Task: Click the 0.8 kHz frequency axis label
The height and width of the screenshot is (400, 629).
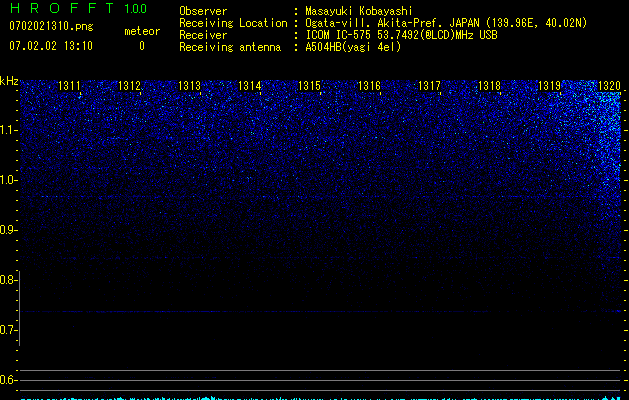Action: (x=8, y=280)
